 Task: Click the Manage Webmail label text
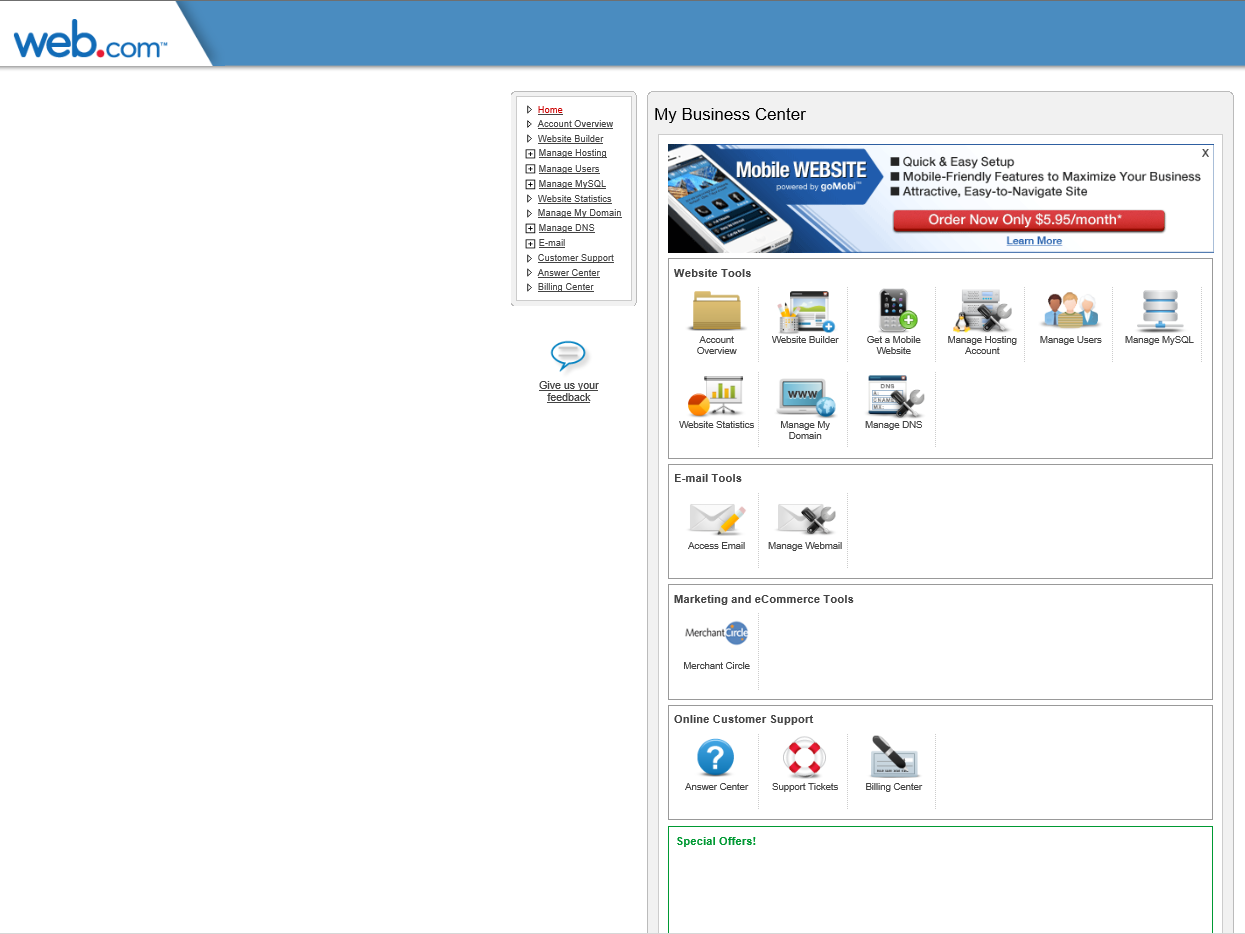pyautogui.click(x=805, y=546)
